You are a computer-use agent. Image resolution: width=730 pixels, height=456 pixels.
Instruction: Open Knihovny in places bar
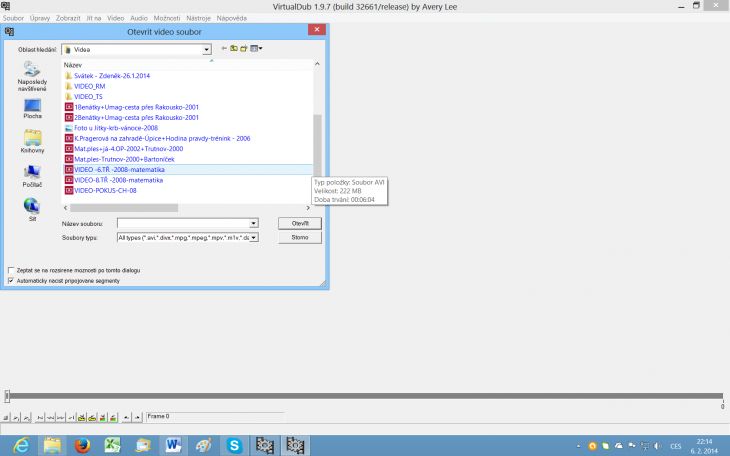(32, 142)
